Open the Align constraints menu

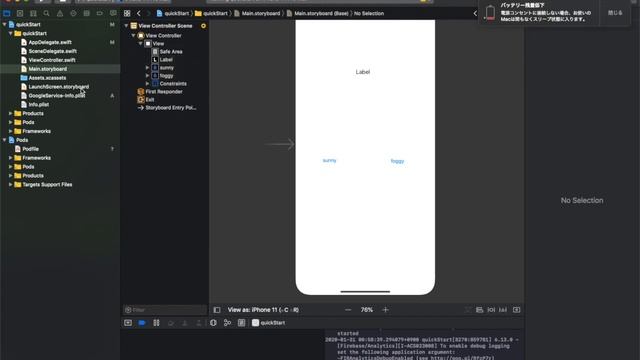480,310
